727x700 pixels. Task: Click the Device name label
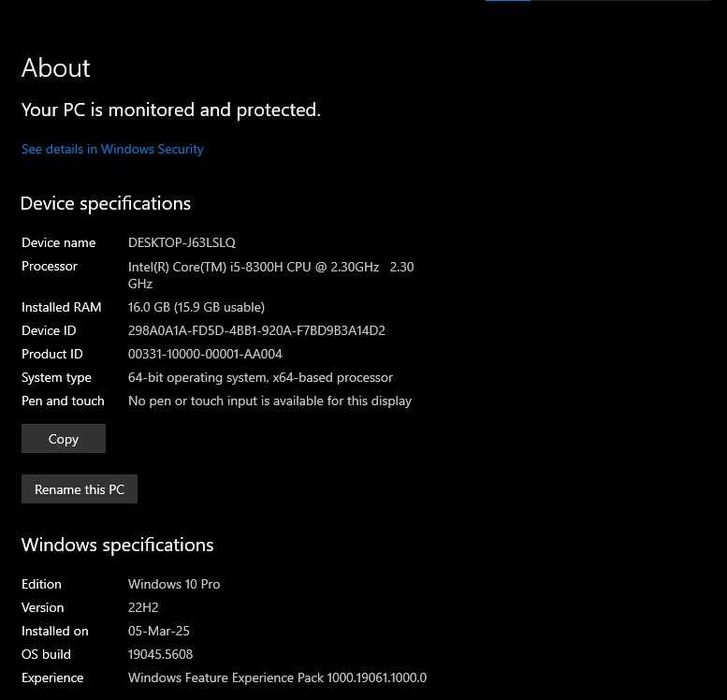tap(58, 242)
